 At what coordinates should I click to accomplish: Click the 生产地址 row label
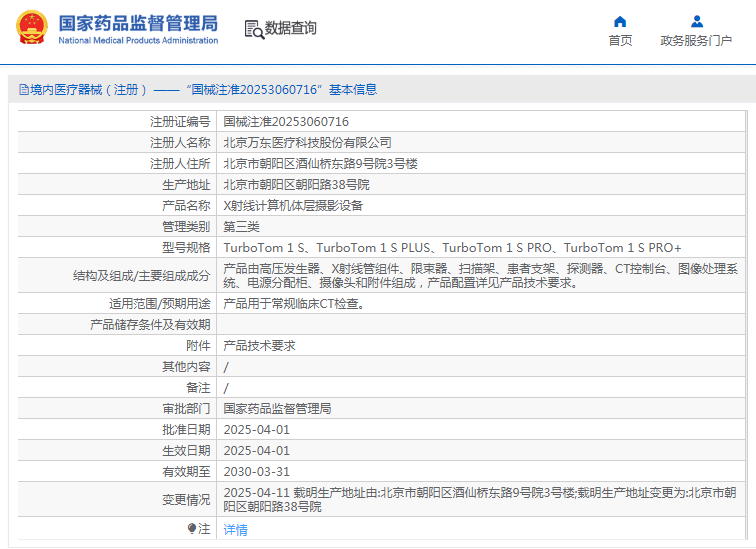pos(186,185)
